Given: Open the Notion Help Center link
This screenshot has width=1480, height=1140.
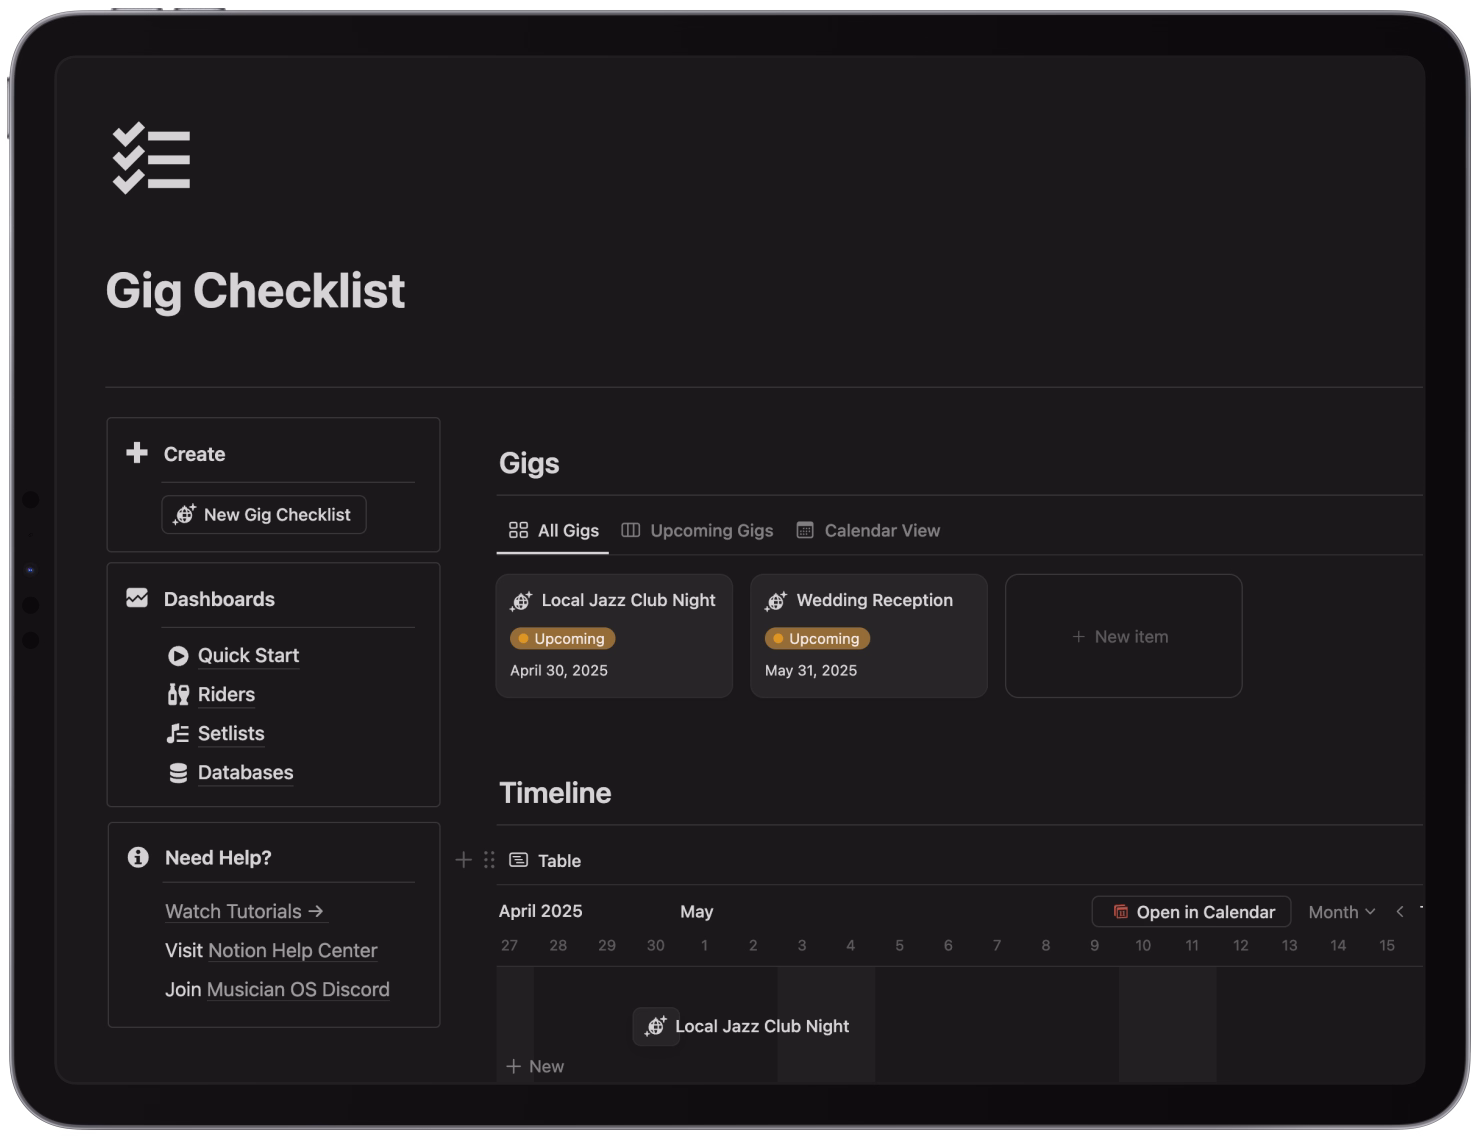Looking at the screenshot, I should pos(292,950).
